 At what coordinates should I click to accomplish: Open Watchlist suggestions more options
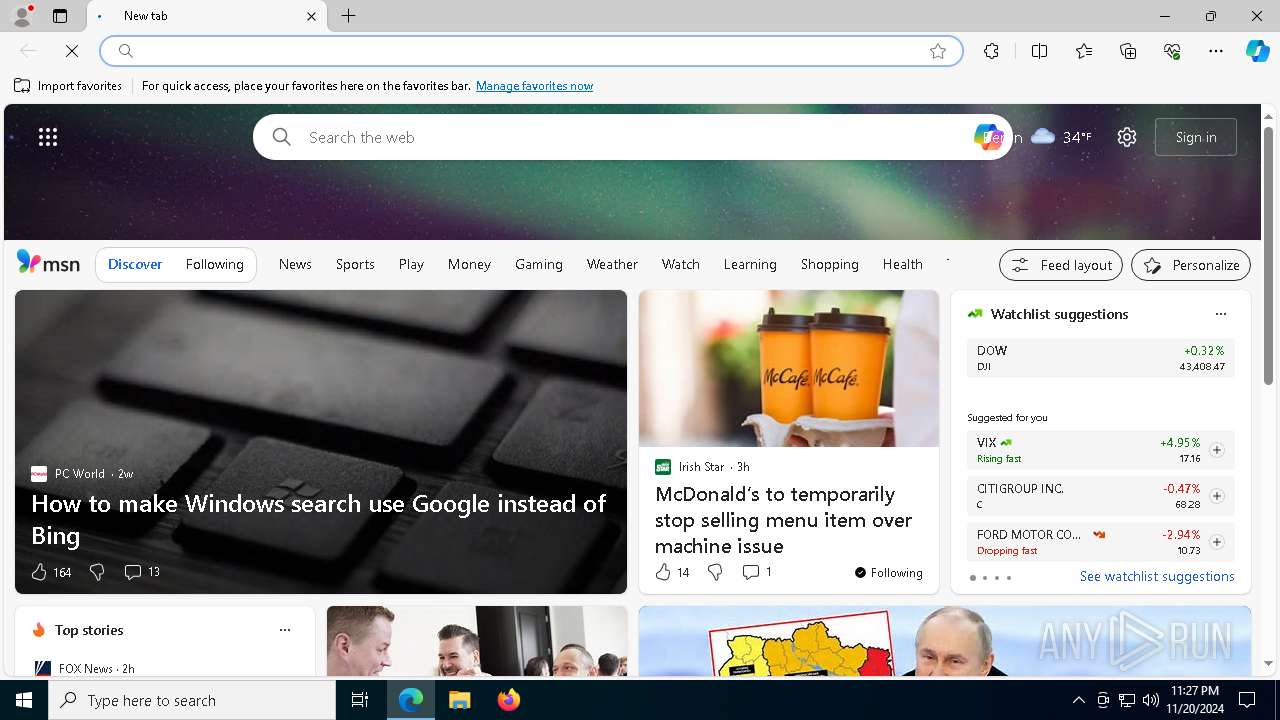[x=1220, y=314]
